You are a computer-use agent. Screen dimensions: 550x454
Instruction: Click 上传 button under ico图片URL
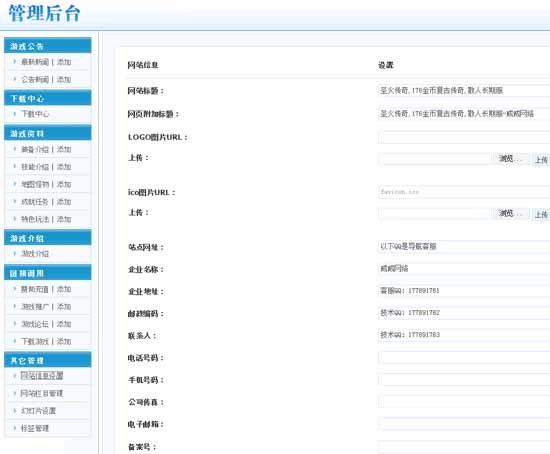pyautogui.click(x=541, y=214)
